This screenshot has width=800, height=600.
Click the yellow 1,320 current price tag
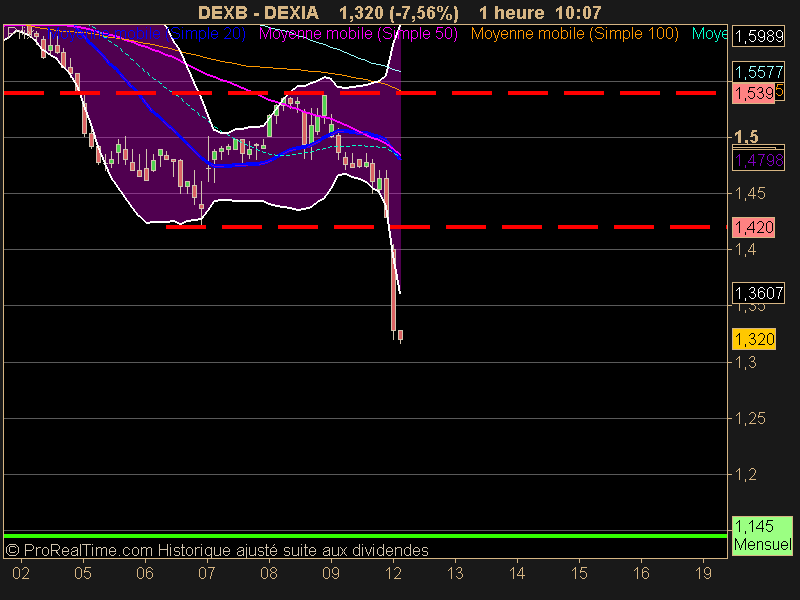tap(754, 339)
